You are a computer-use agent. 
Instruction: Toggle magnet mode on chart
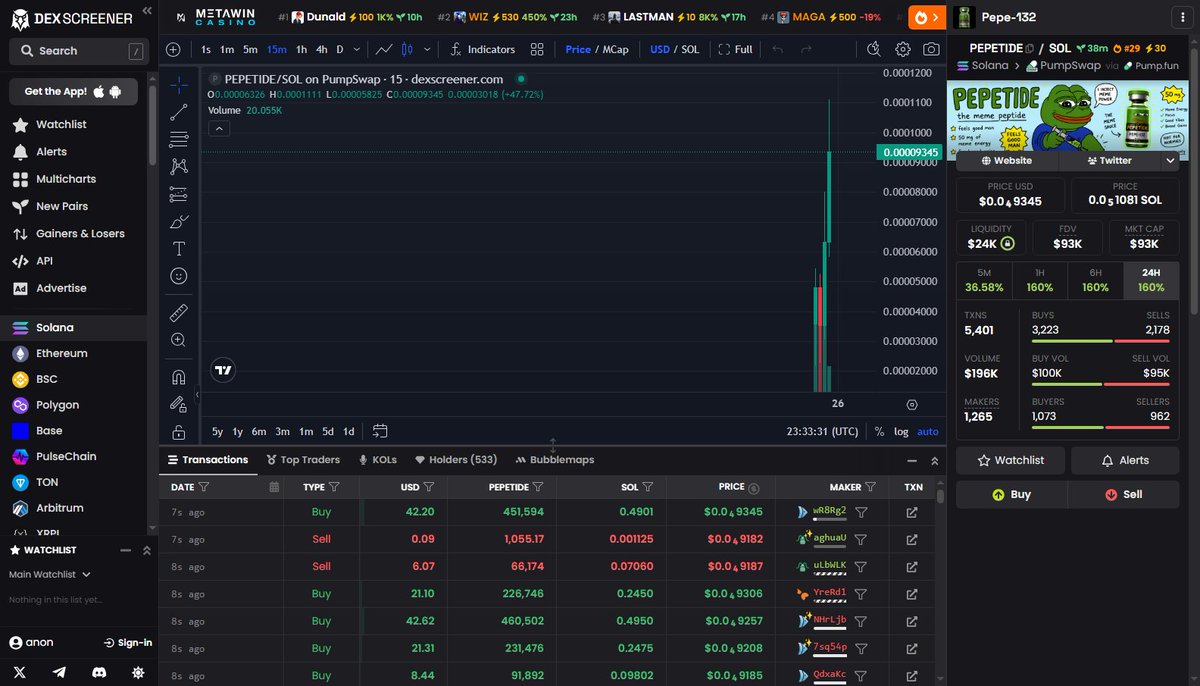click(178, 377)
